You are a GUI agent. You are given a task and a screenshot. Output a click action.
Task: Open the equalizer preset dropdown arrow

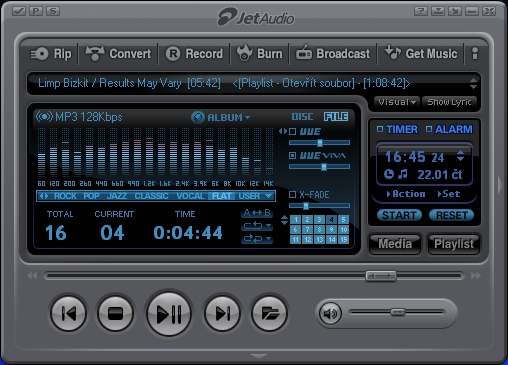(x=268, y=196)
